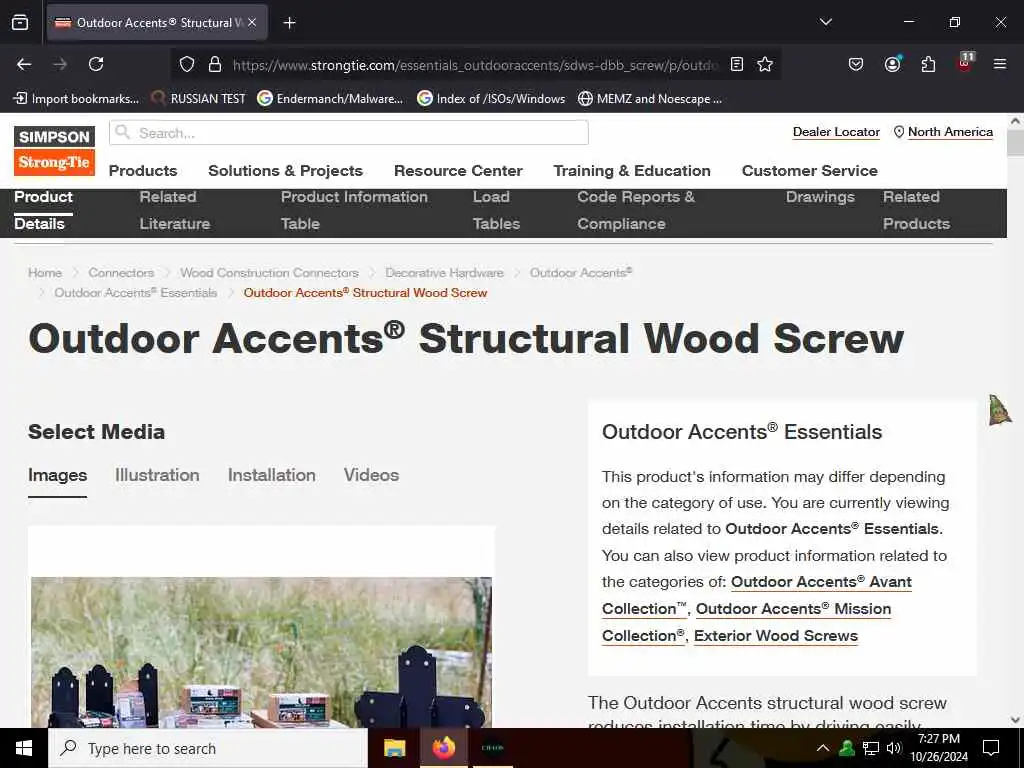This screenshot has width=1024, height=768.
Task: Open the Exterior Wood Screws link
Action: pyautogui.click(x=776, y=636)
